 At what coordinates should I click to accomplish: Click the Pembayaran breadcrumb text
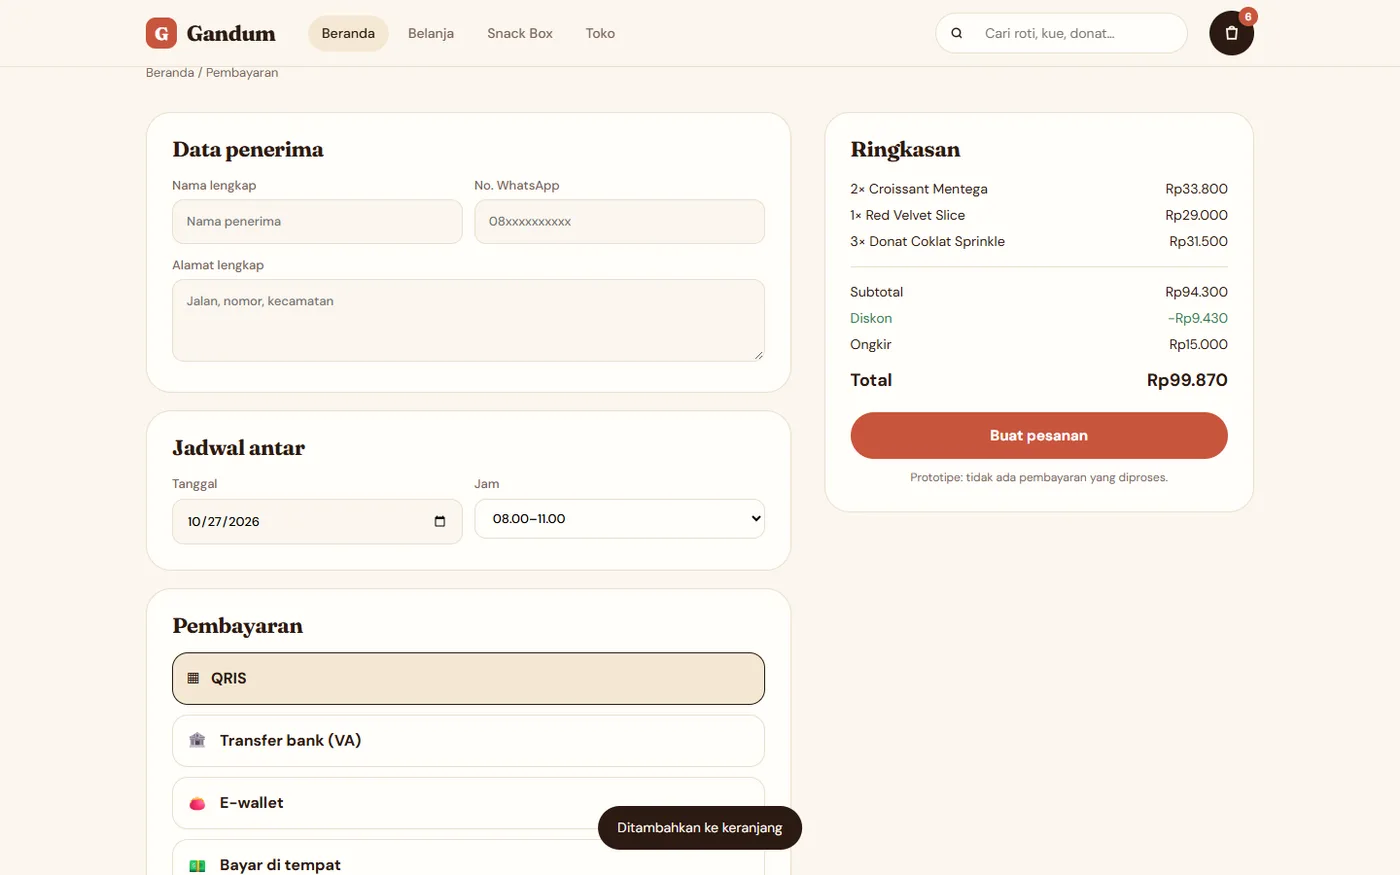click(242, 73)
